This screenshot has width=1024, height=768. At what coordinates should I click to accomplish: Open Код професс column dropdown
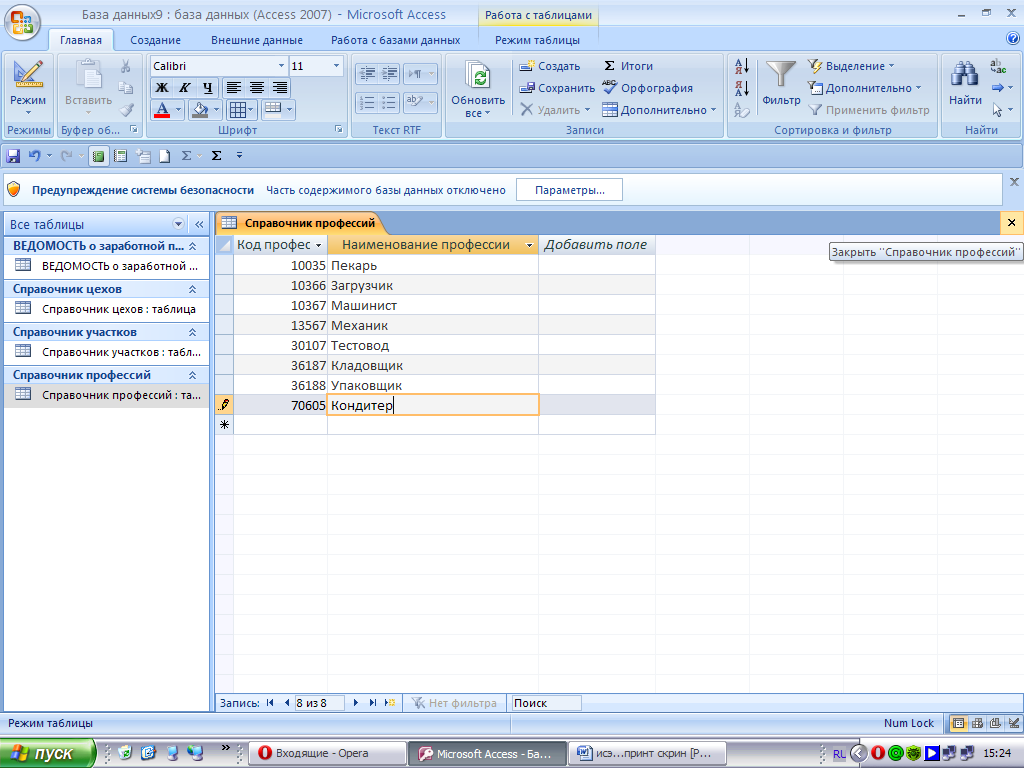[x=319, y=245]
